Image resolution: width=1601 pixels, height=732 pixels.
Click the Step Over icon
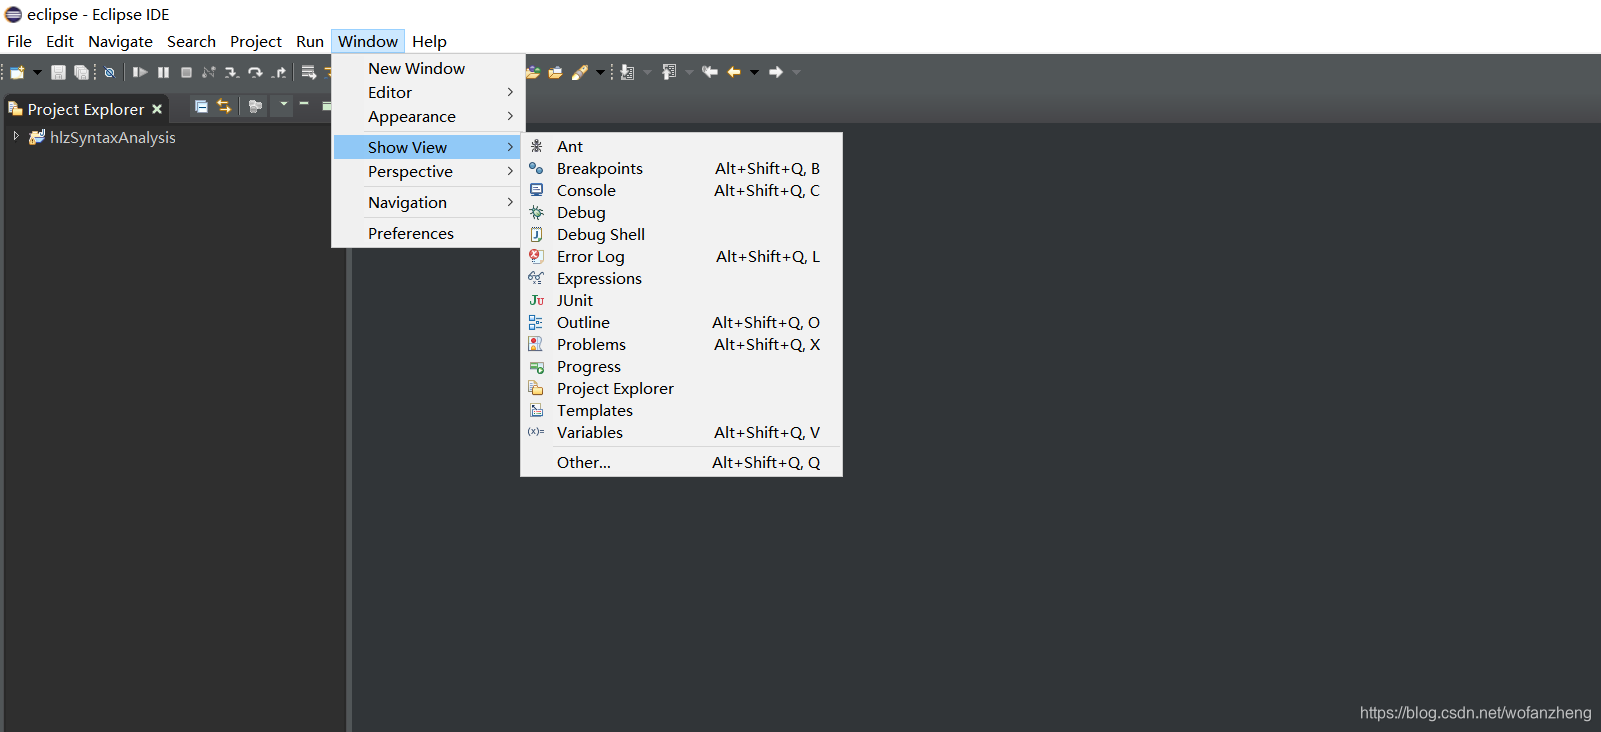click(x=255, y=72)
